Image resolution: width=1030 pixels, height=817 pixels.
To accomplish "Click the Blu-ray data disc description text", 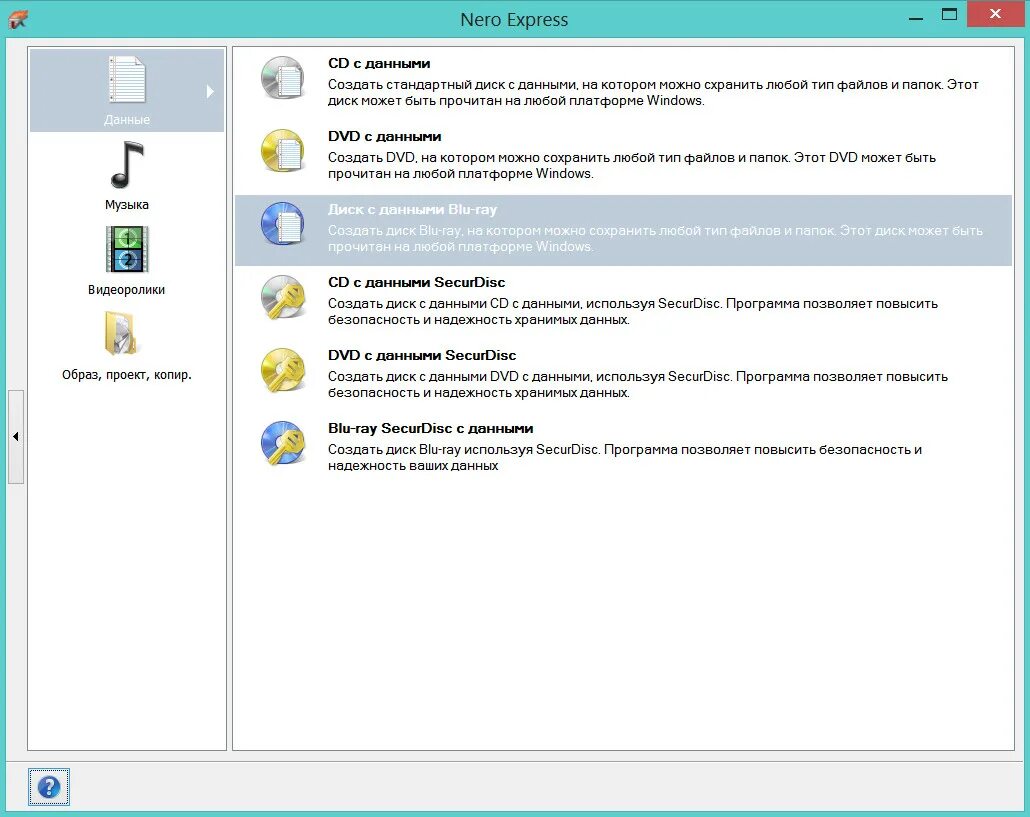I will coord(656,238).
